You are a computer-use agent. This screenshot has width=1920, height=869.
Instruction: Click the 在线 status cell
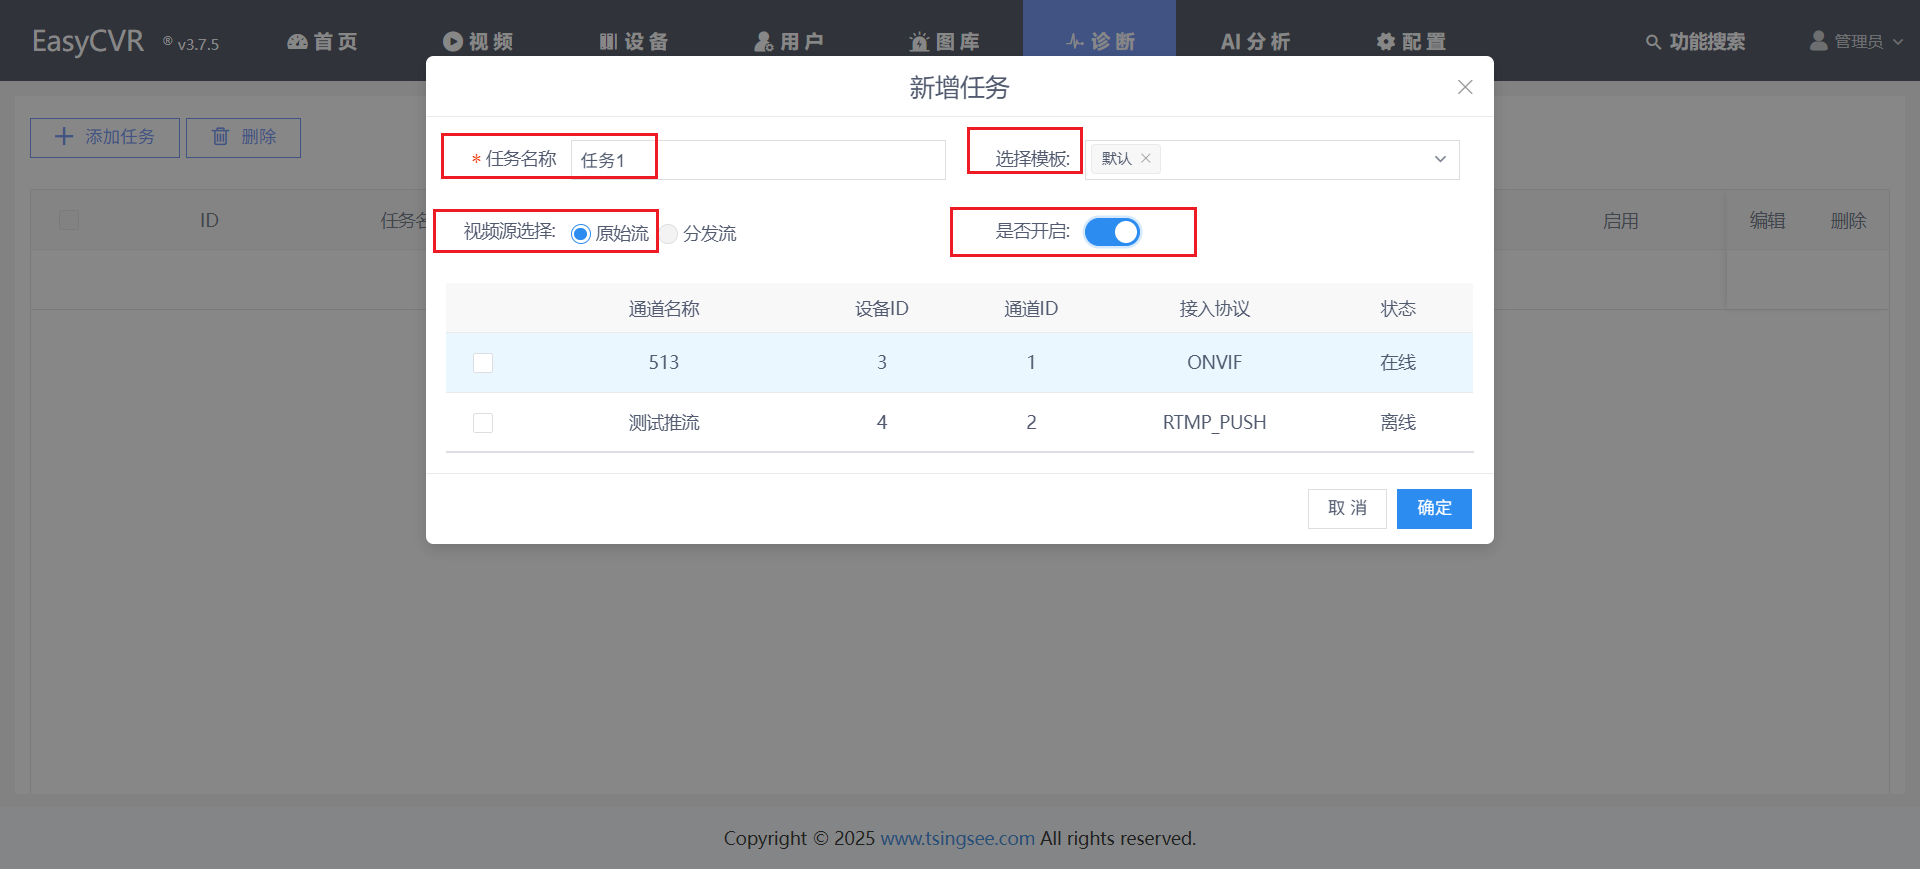pyautogui.click(x=1398, y=362)
